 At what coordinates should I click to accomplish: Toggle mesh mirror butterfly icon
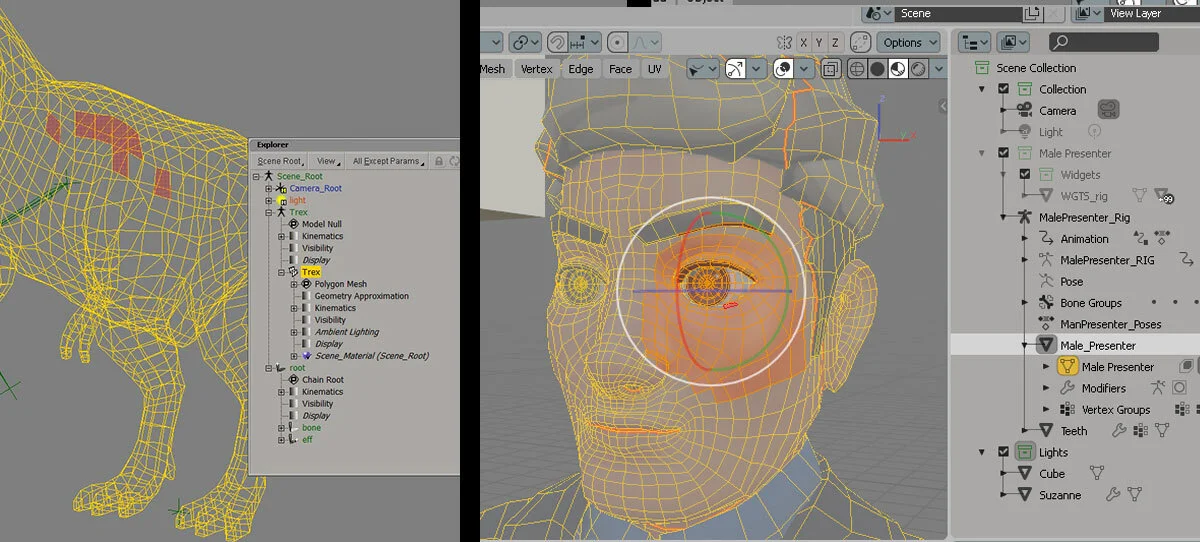(x=785, y=43)
